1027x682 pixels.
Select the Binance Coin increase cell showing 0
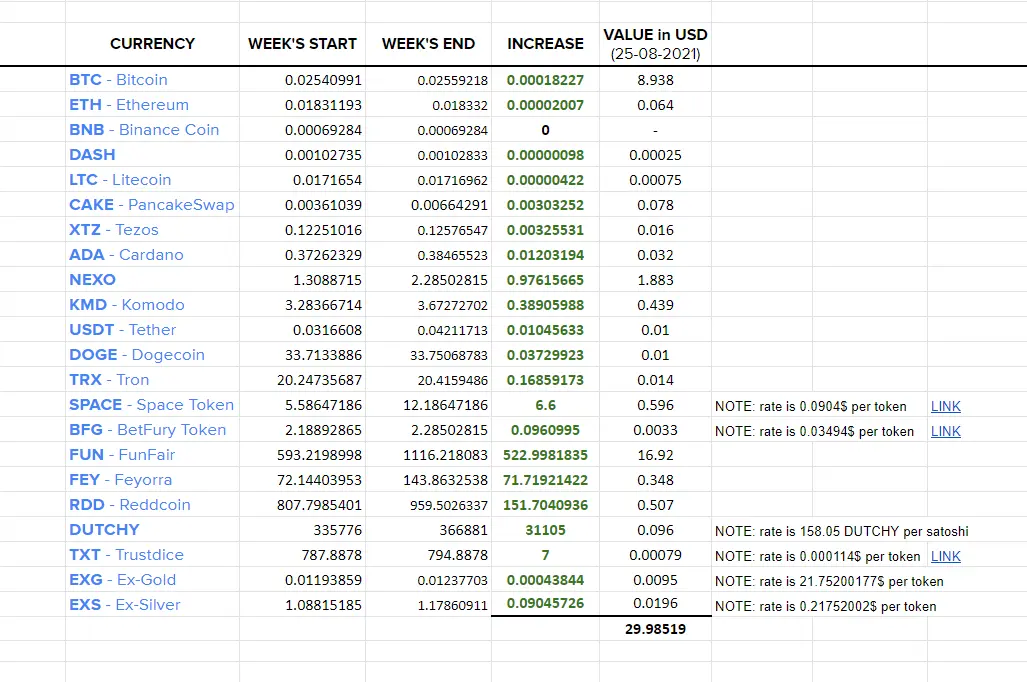click(x=545, y=130)
